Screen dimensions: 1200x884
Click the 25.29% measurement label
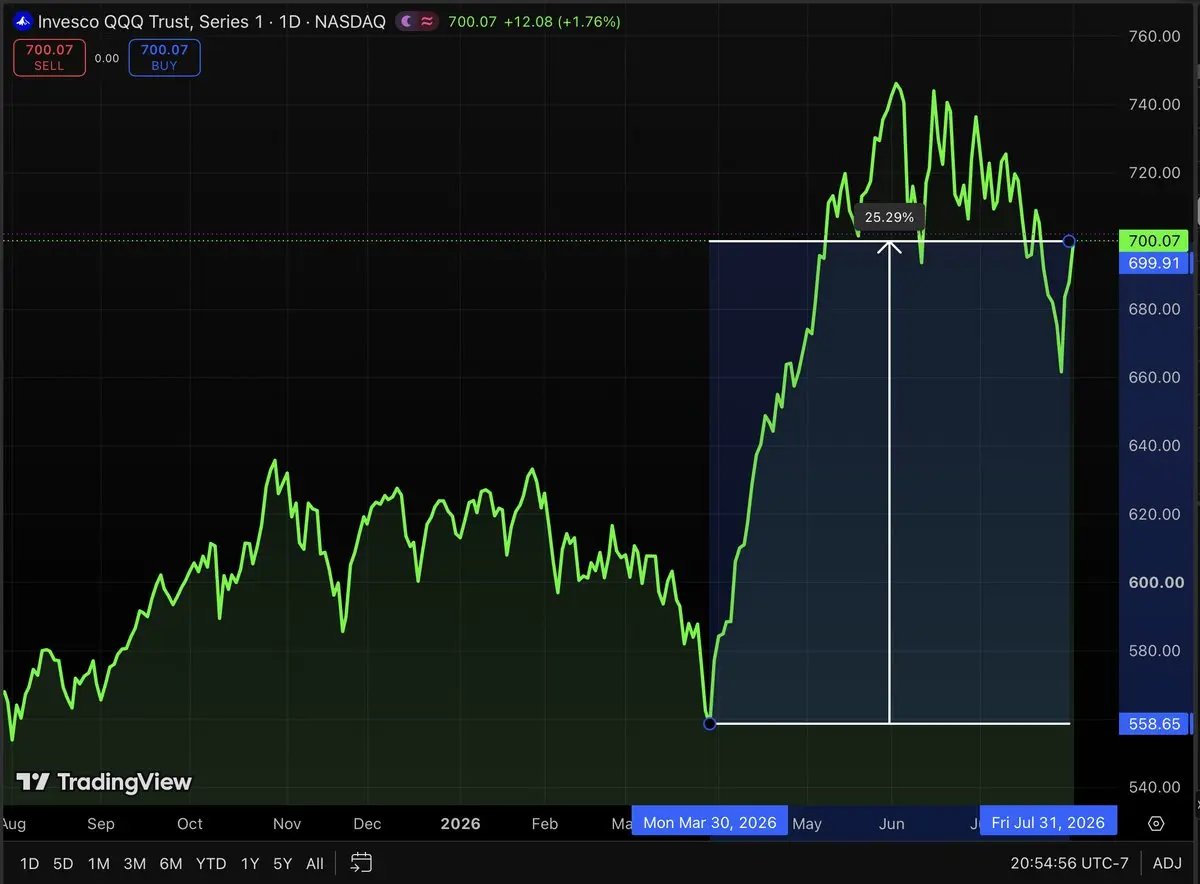pyautogui.click(x=889, y=216)
